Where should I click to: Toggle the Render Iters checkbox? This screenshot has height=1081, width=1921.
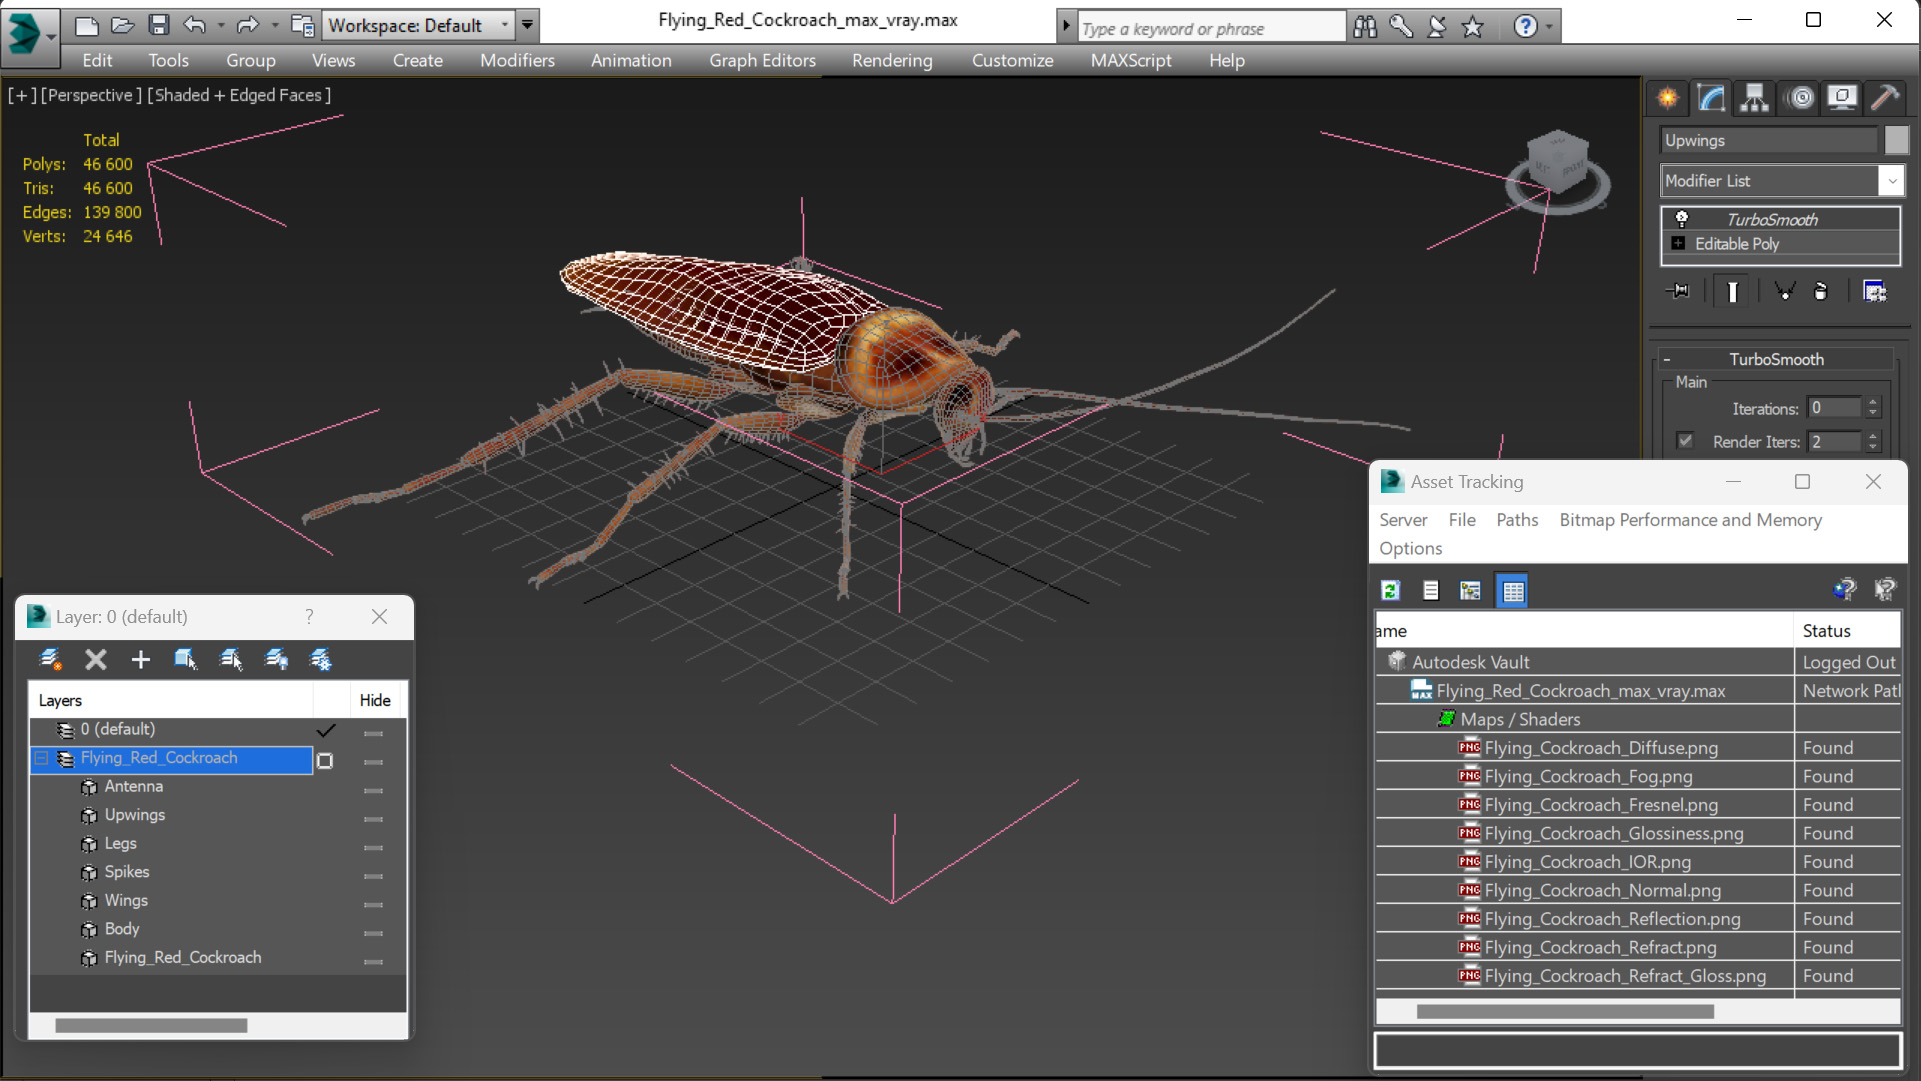pos(1686,441)
